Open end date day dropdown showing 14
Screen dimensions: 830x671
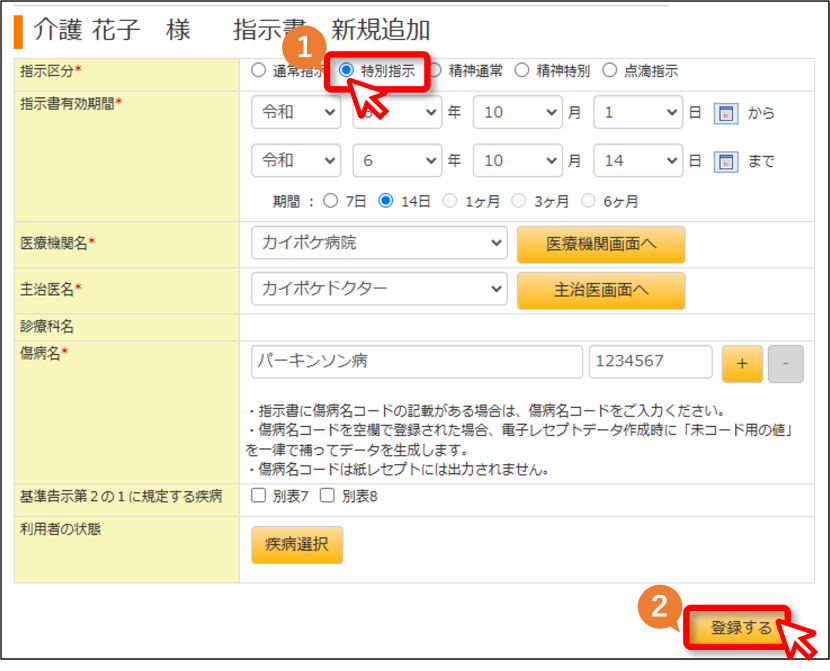638,160
